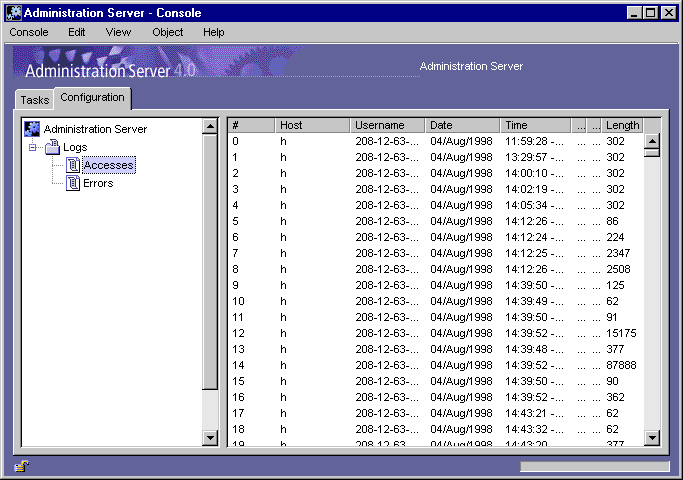This screenshot has width=683, height=480.
Task: Click the length value 15175
Action: point(621,333)
